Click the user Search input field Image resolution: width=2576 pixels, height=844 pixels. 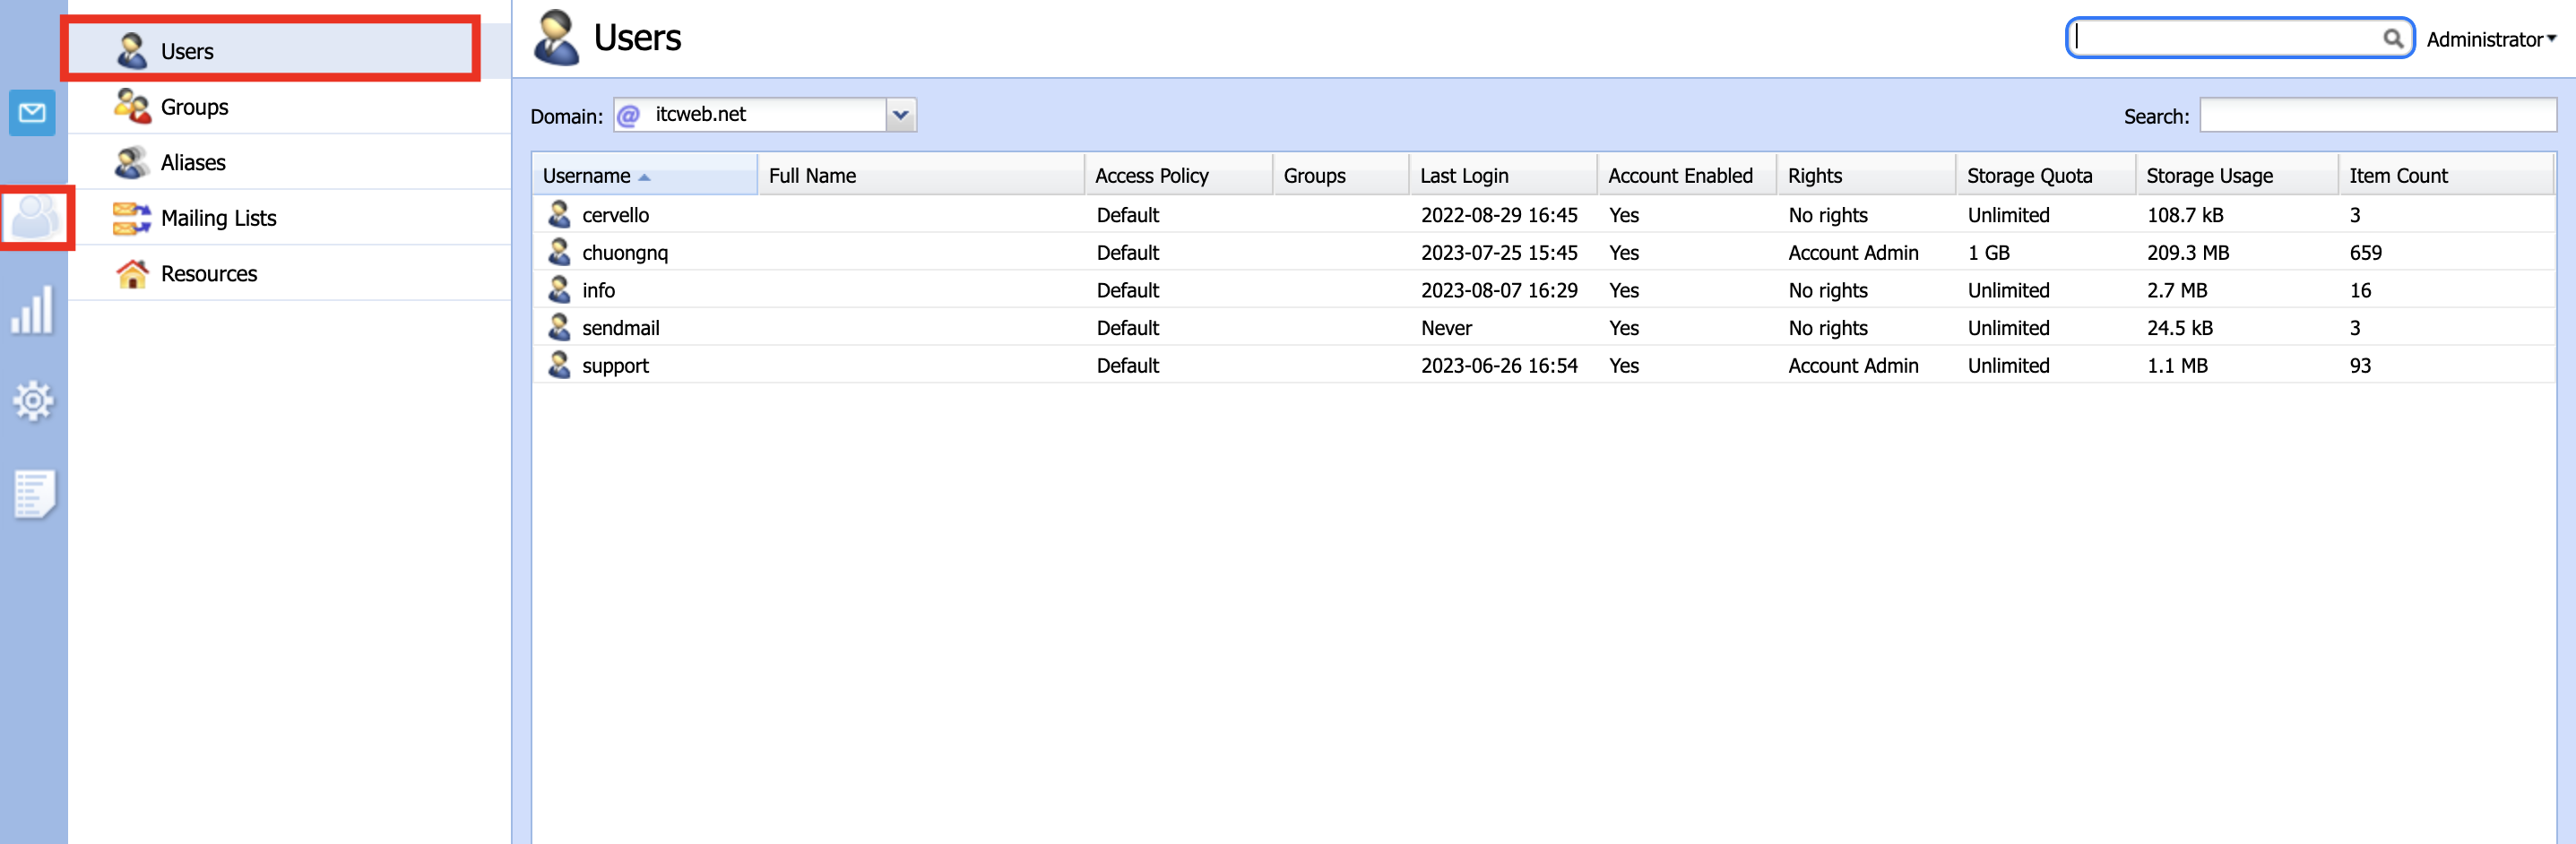coord(2377,116)
